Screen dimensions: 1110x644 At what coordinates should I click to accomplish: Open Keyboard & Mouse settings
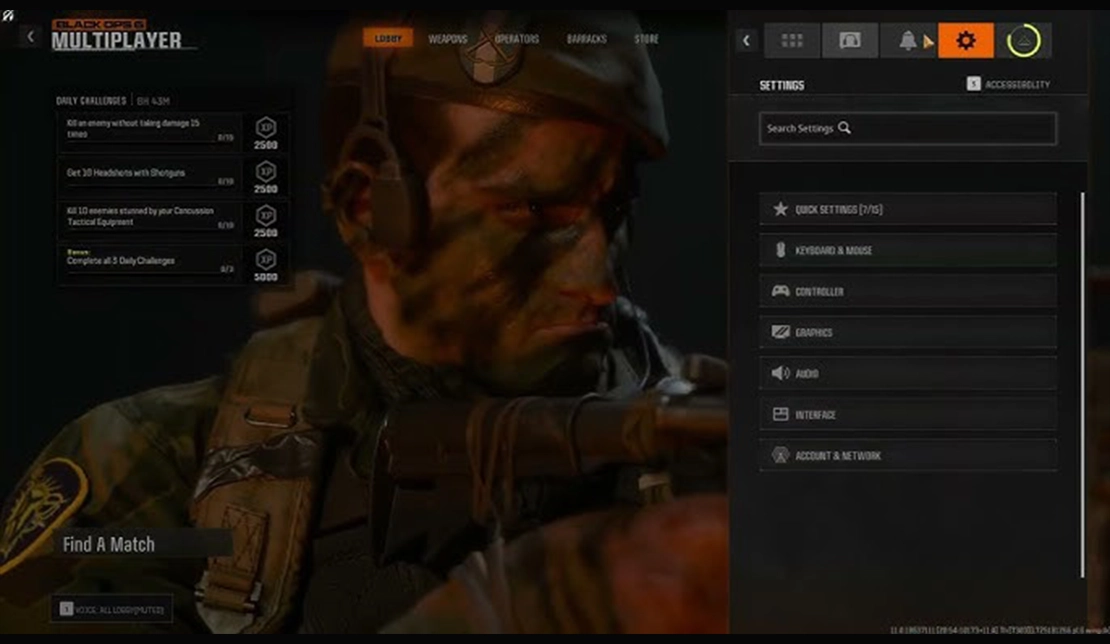(906, 250)
